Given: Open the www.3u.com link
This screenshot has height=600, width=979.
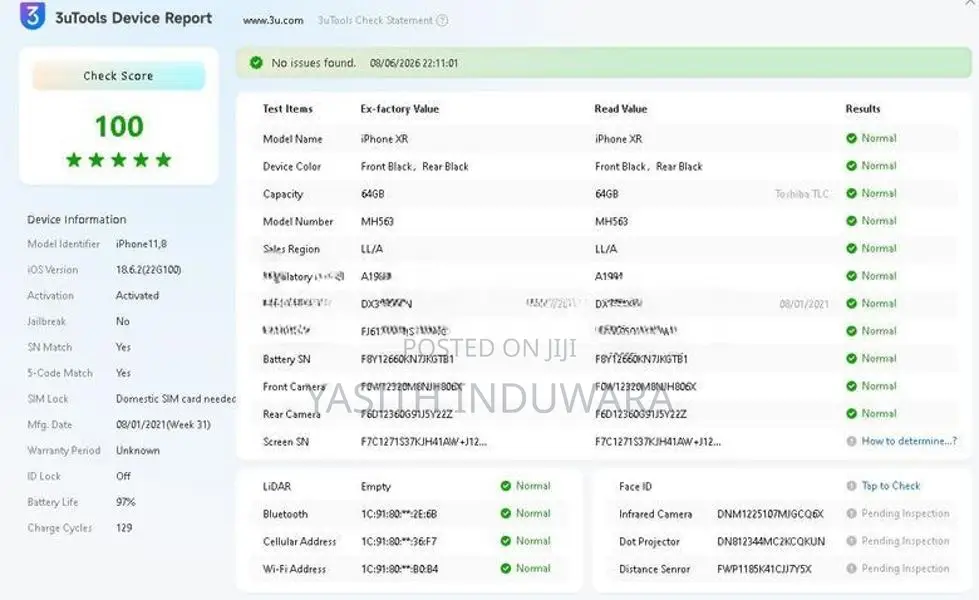Looking at the screenshot, I should tap(273, 21).
